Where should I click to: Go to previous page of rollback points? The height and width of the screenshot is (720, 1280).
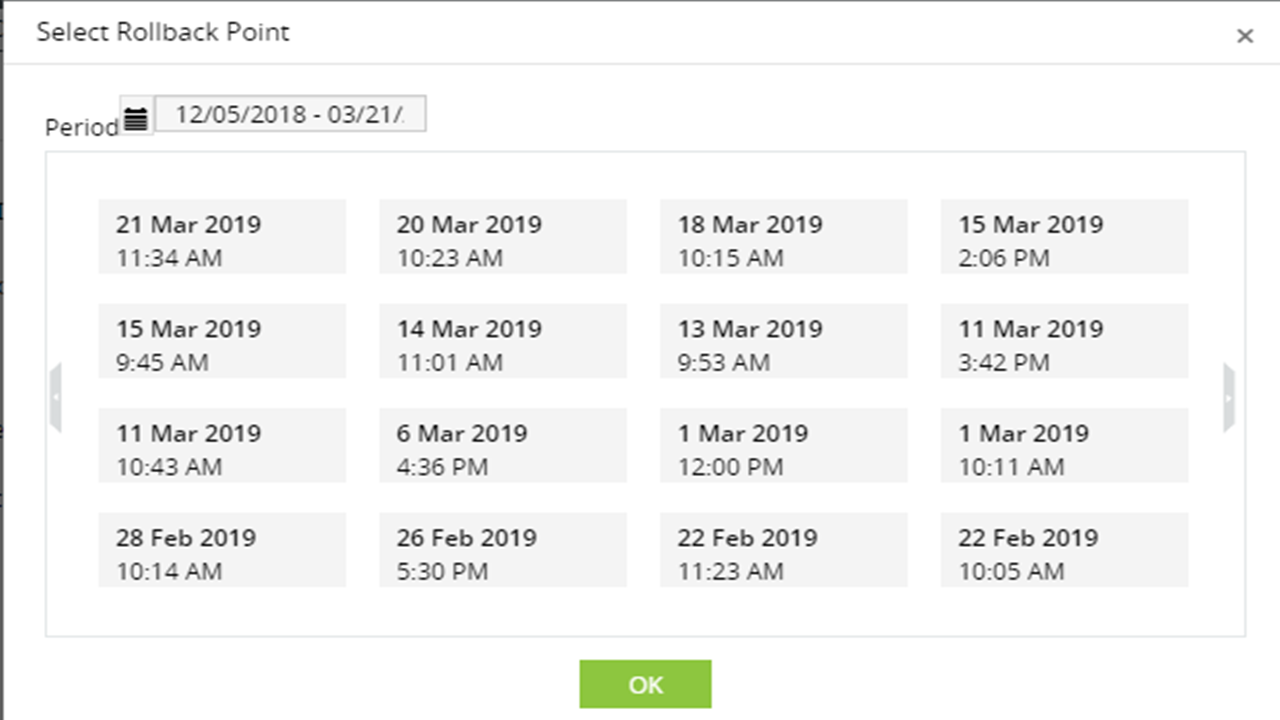[x=56, y=397]
